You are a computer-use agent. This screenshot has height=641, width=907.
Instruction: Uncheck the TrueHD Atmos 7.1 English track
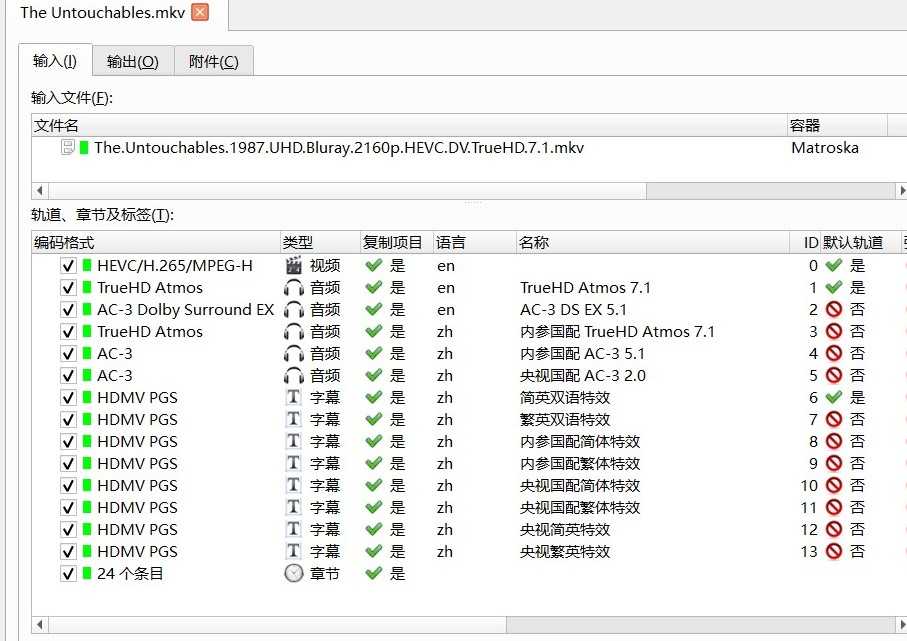point(68,288)
